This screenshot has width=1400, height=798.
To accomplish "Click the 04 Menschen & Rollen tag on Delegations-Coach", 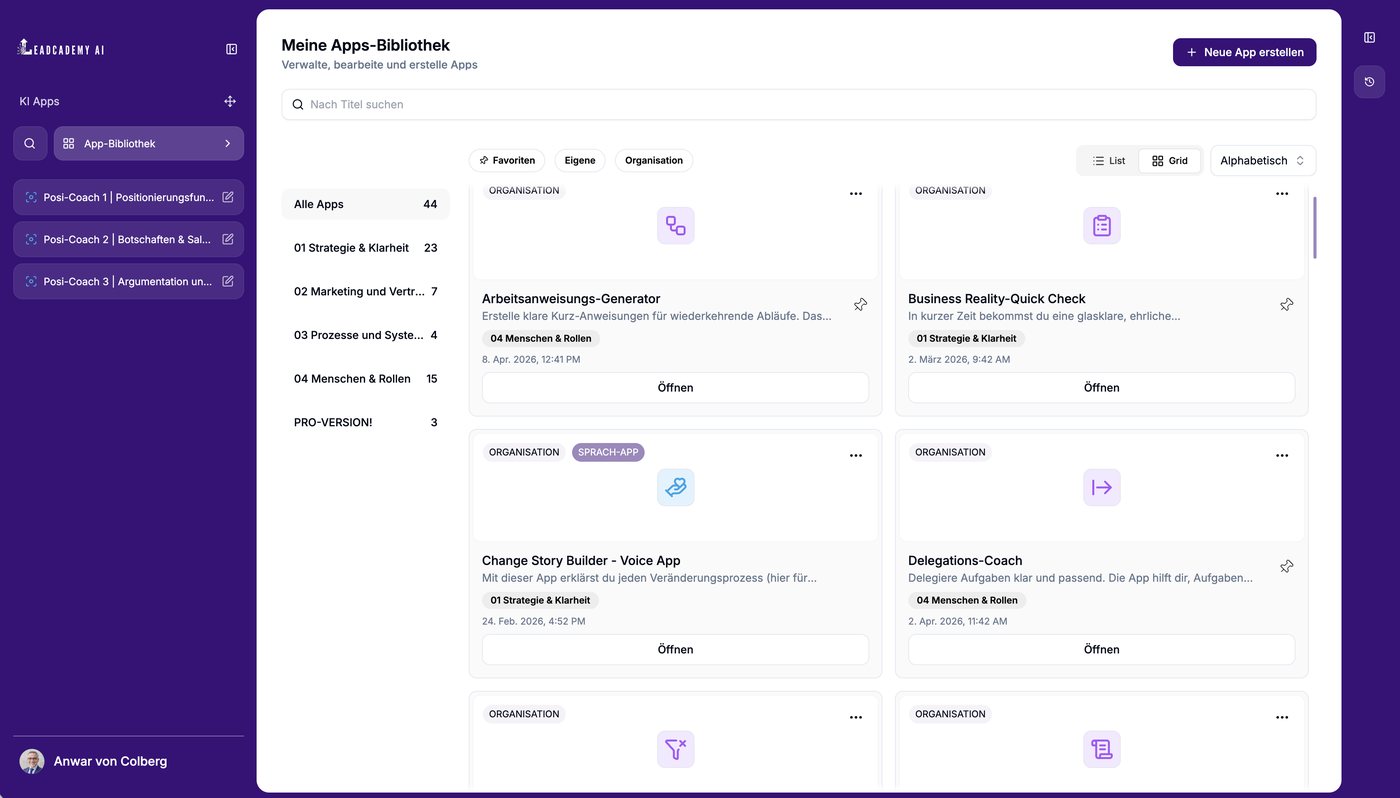I will click(x=967, y=600).
